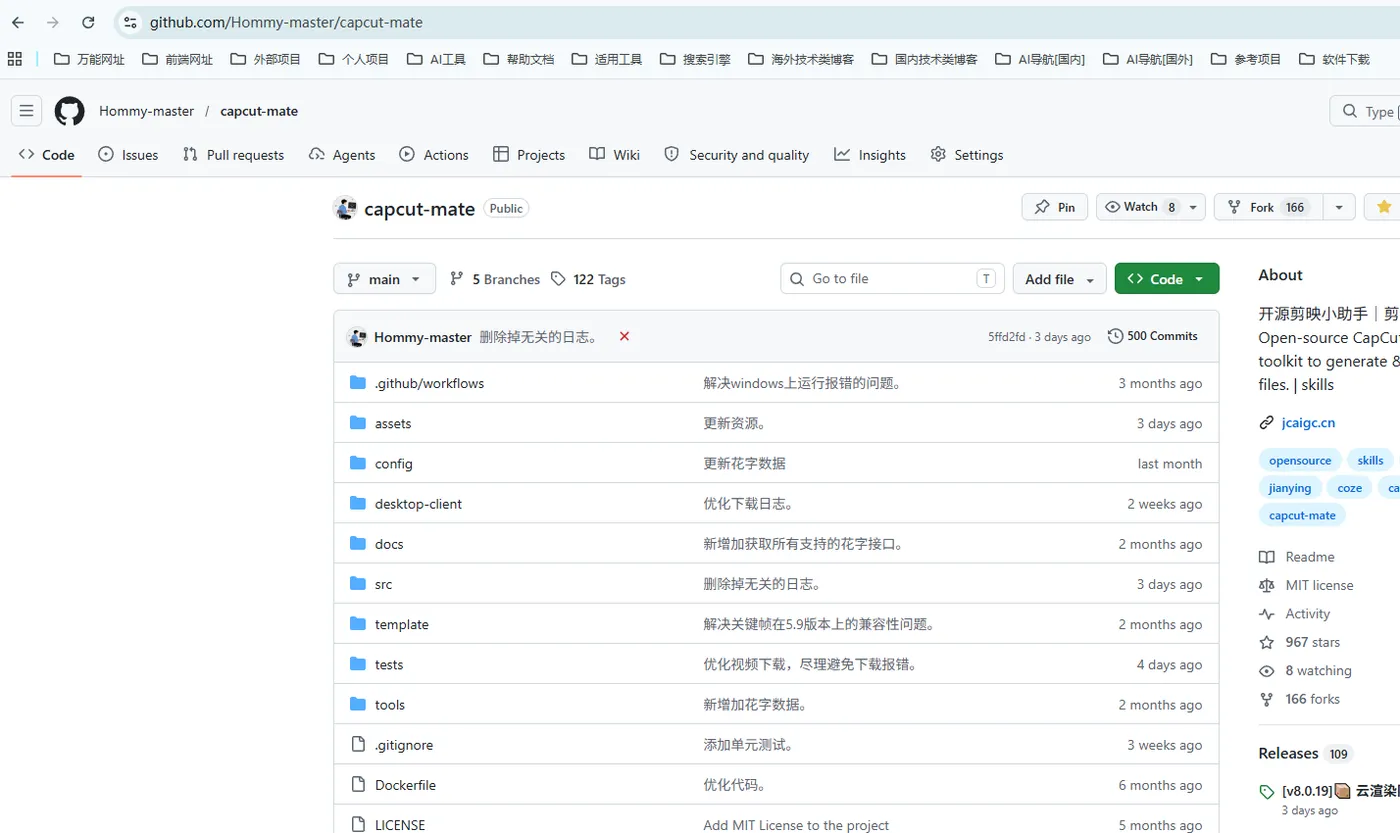Click the browser forward arrow
1400x833 pixels.
point(53,22)
